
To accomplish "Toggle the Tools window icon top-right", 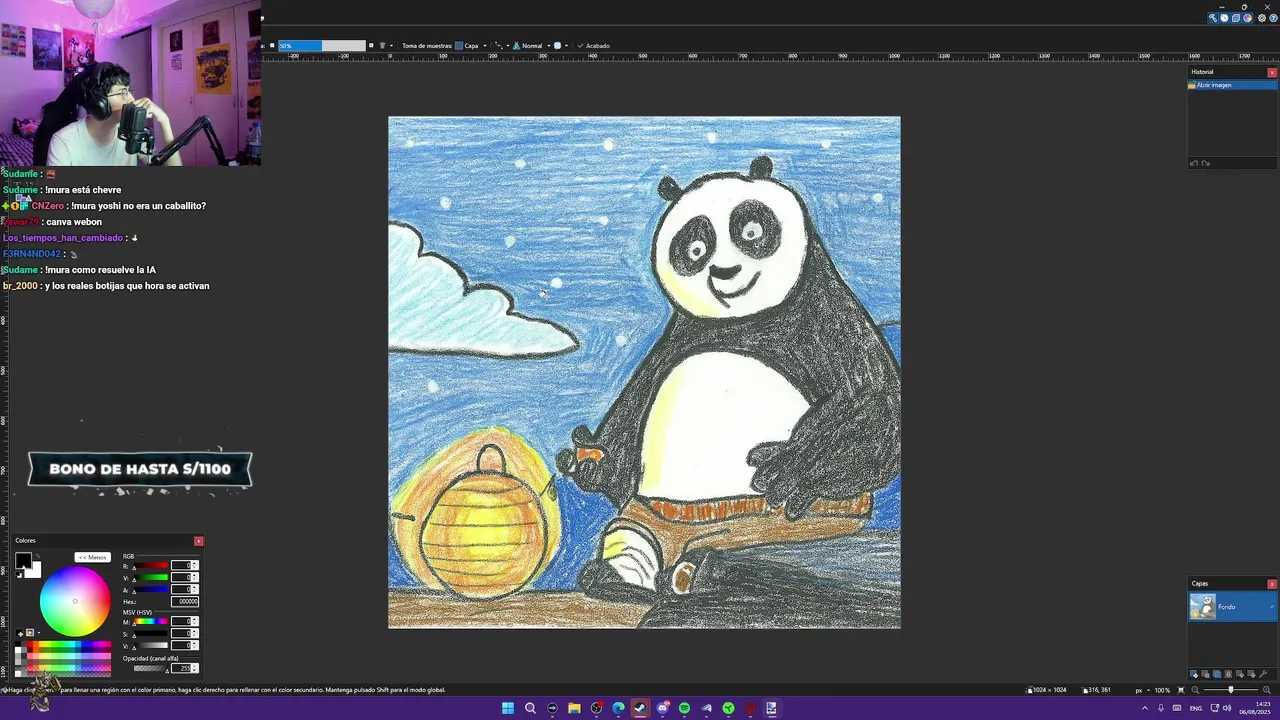I will pos(1213,18).
